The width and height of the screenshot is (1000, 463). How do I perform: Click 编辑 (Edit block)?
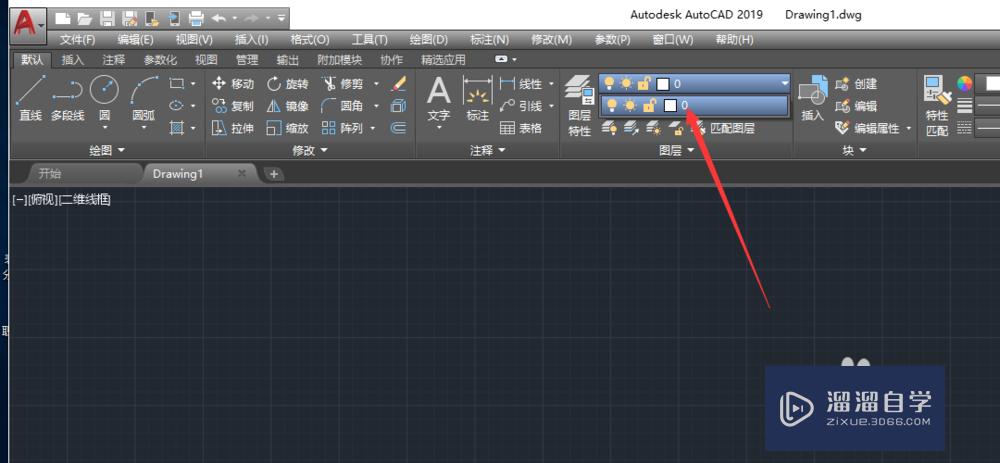tap(857, 106)
